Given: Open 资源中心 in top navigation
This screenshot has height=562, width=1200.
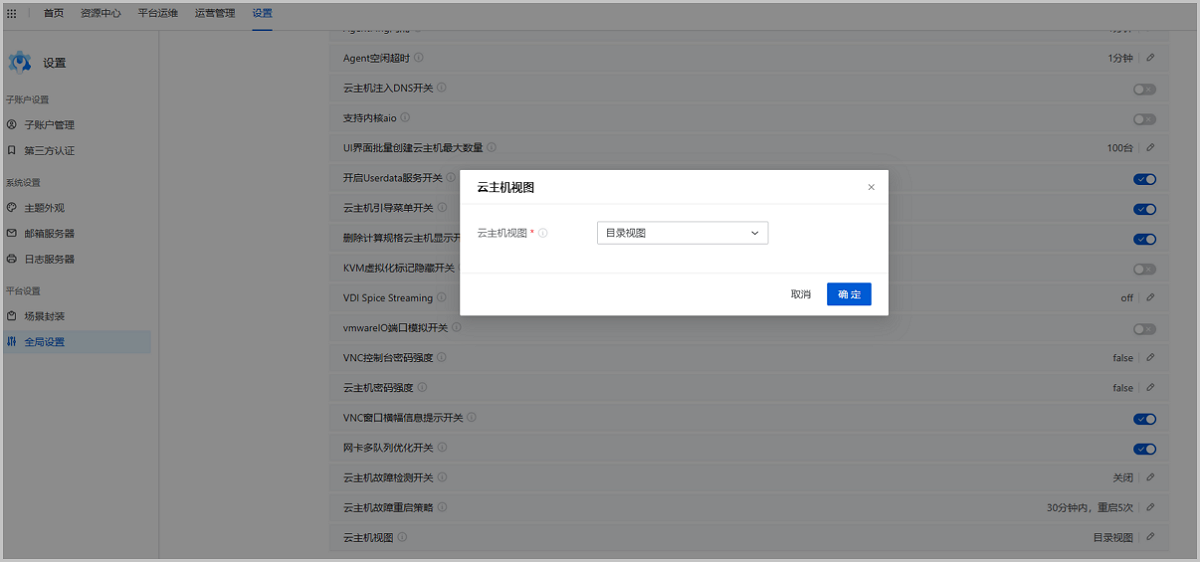Looking at the screenshot, I should 101,13.
